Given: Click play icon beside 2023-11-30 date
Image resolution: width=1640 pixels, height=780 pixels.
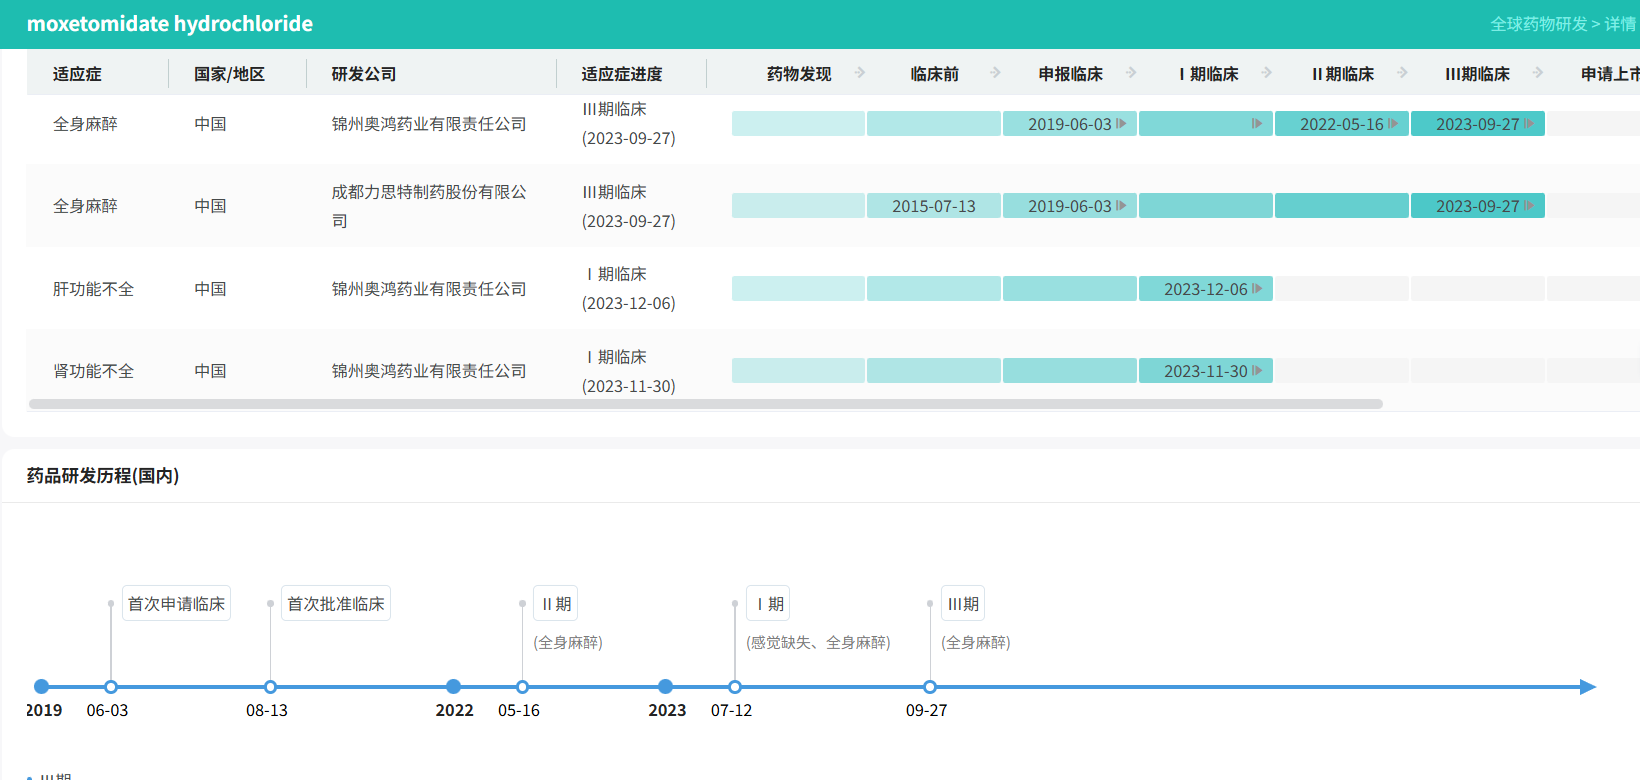Looking at the screenshot, I should [x=1257, y=371].
